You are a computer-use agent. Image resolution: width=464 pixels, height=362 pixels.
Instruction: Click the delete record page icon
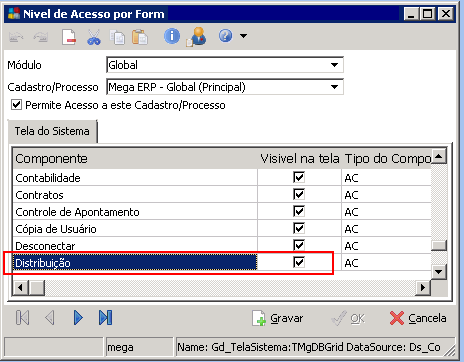click(x=69, y=36)
